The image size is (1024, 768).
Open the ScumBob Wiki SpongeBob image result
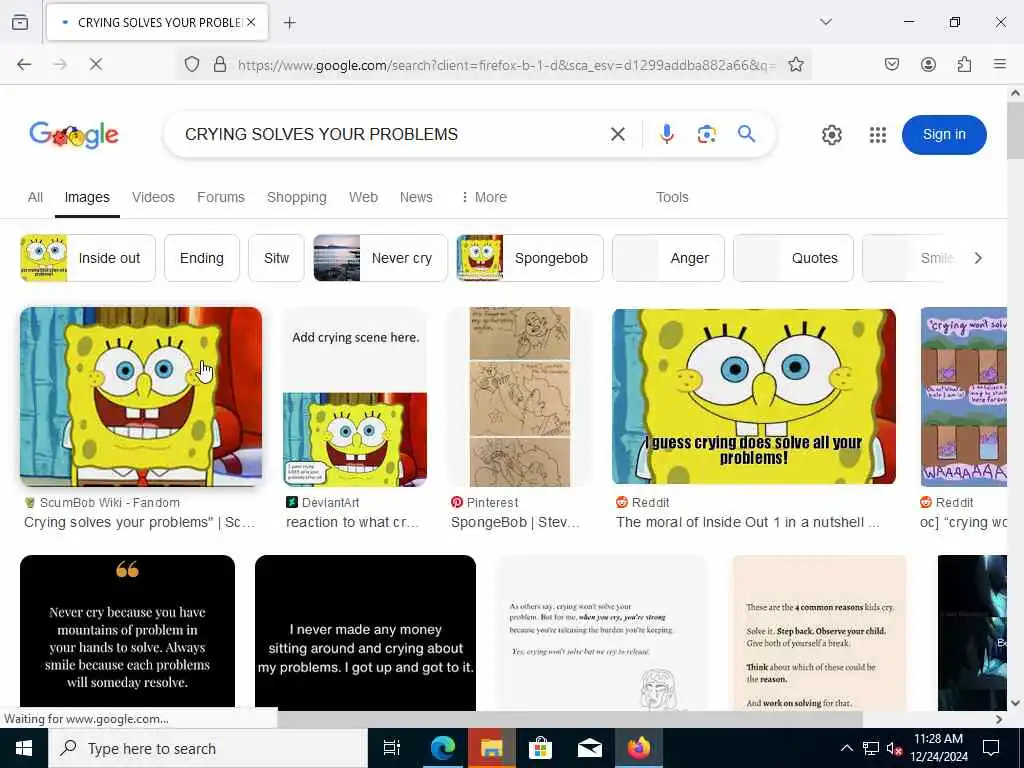pos(141,396)
